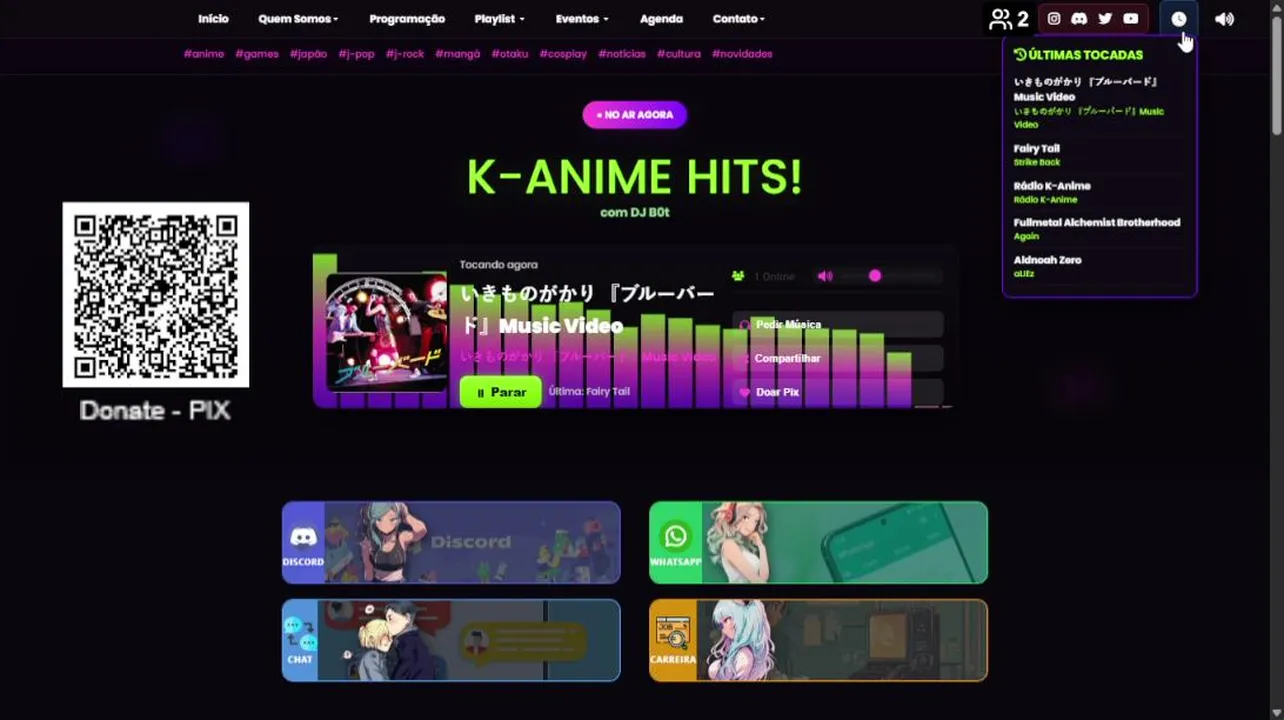The width and height of the screenshot is (1284, 720).
Task: Click the Doar Pix button
Action: (x=838, y=392)
